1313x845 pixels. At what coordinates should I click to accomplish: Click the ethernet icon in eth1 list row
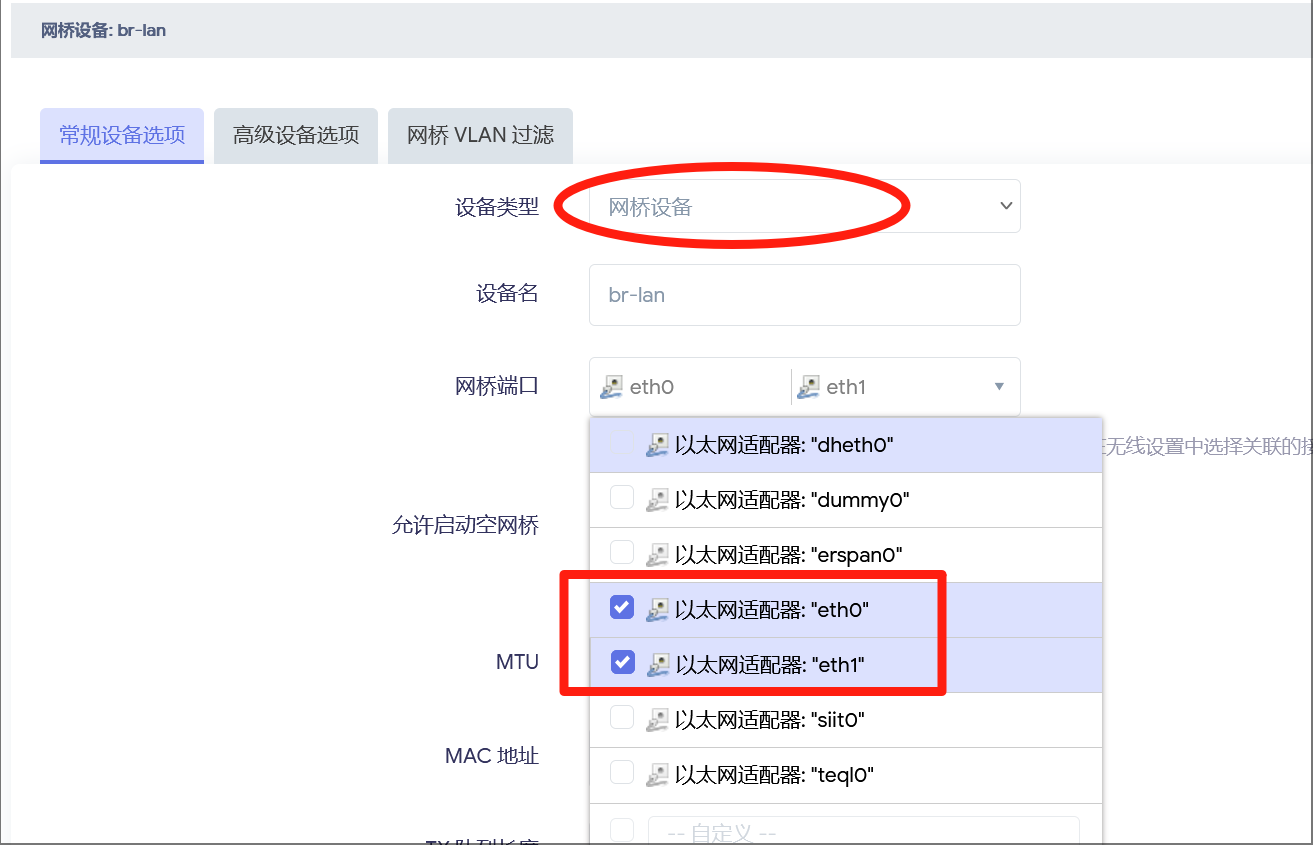click(657, 664)
